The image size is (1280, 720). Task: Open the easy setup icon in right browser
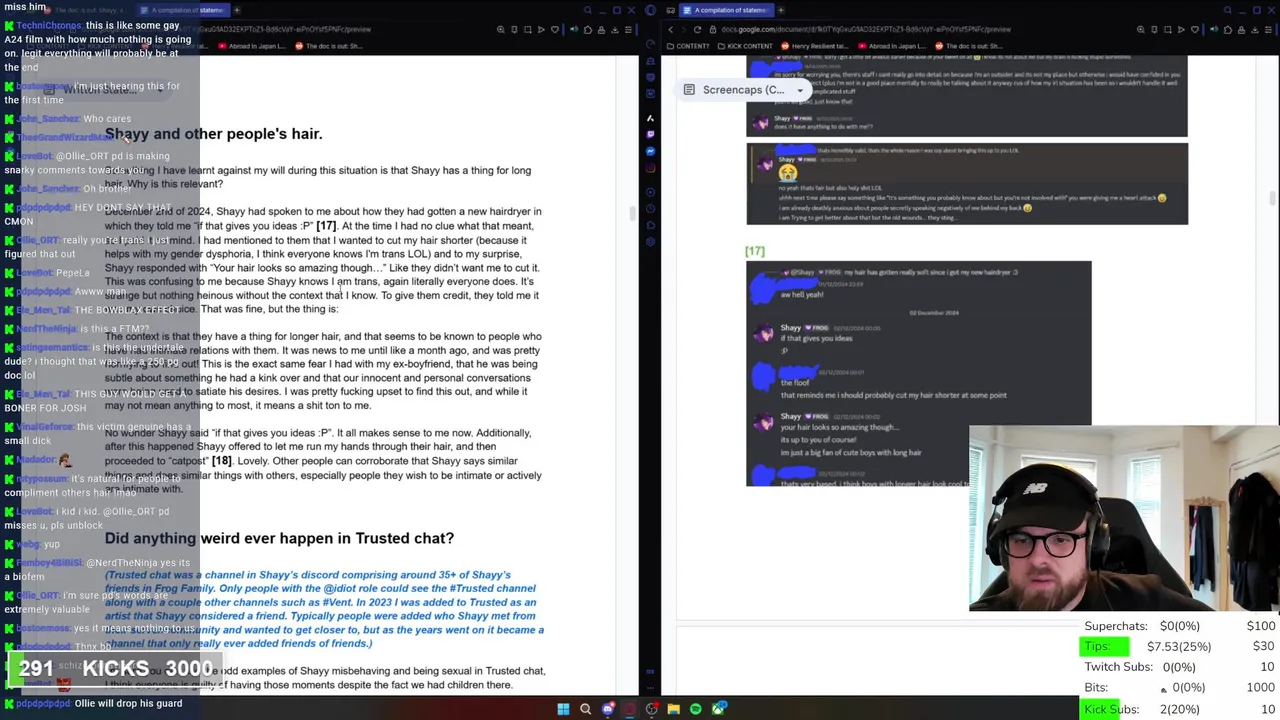pos(1268,30)
